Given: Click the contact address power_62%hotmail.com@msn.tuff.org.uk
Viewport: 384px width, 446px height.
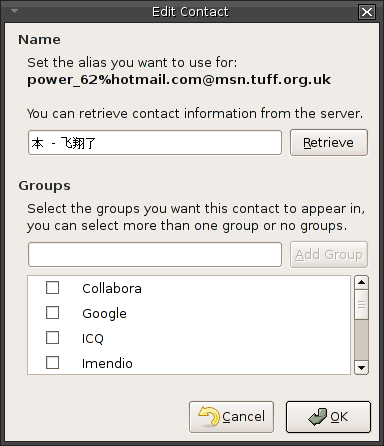Looking at the screenshot, I should point(179,80).
